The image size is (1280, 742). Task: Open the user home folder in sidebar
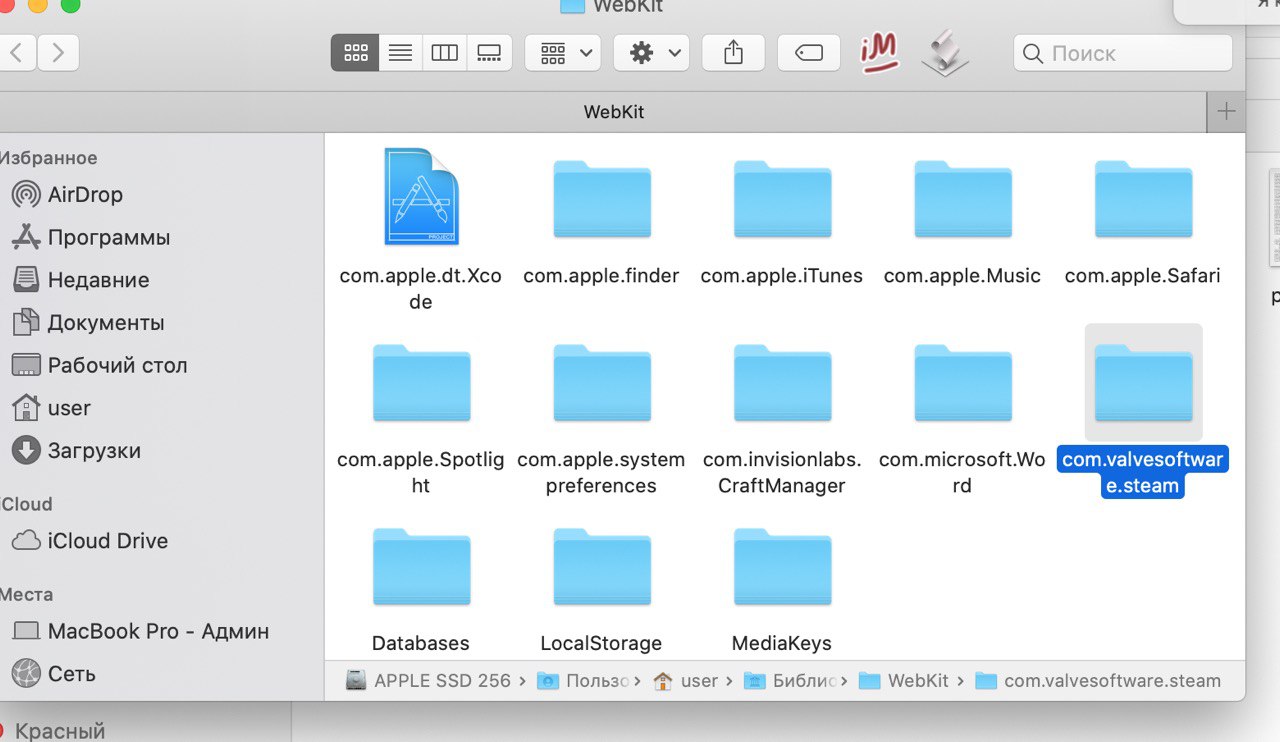(51, 408)
